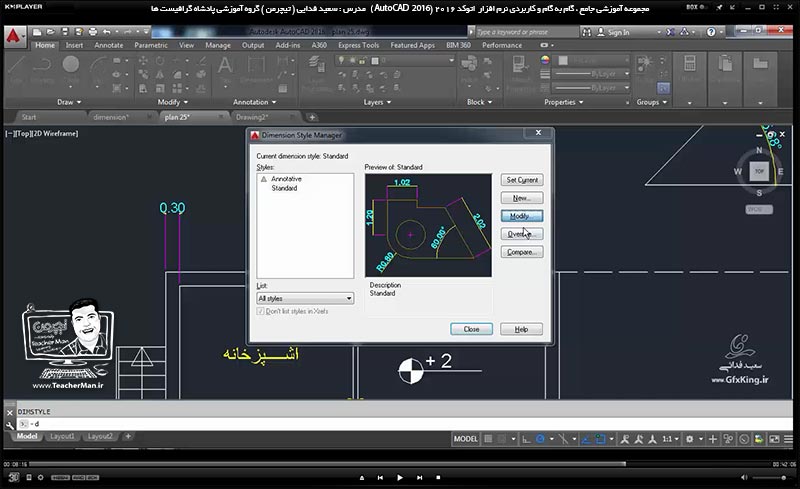Screen dimensions: 800x489
Task: Click the object color wheel swatch in Properties
Action: [x=545, y=60]
